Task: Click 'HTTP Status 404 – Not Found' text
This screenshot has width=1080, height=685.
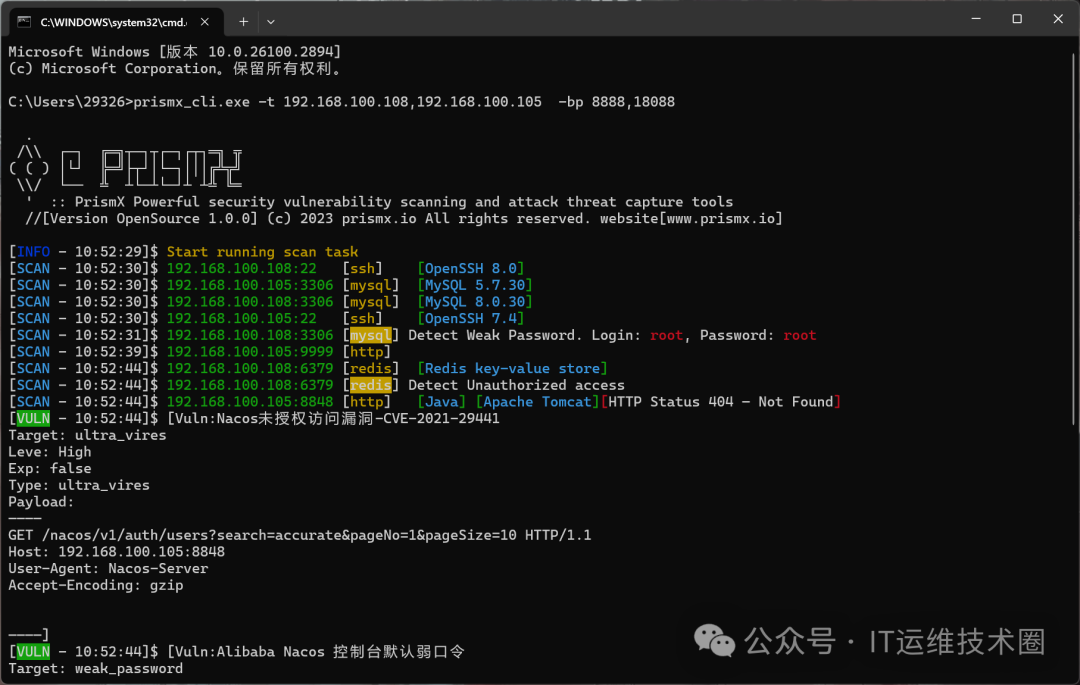Action: point(721,402)
